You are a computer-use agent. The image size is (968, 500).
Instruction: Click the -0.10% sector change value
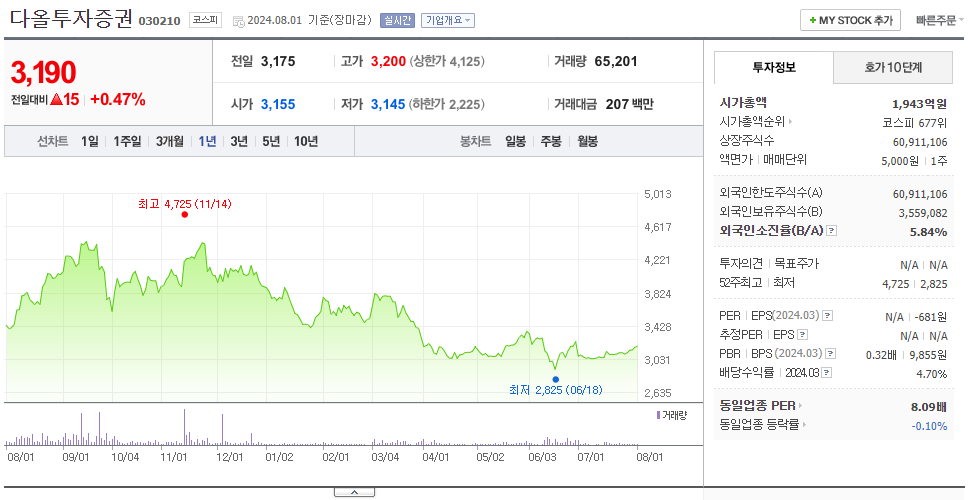point(929,426)
